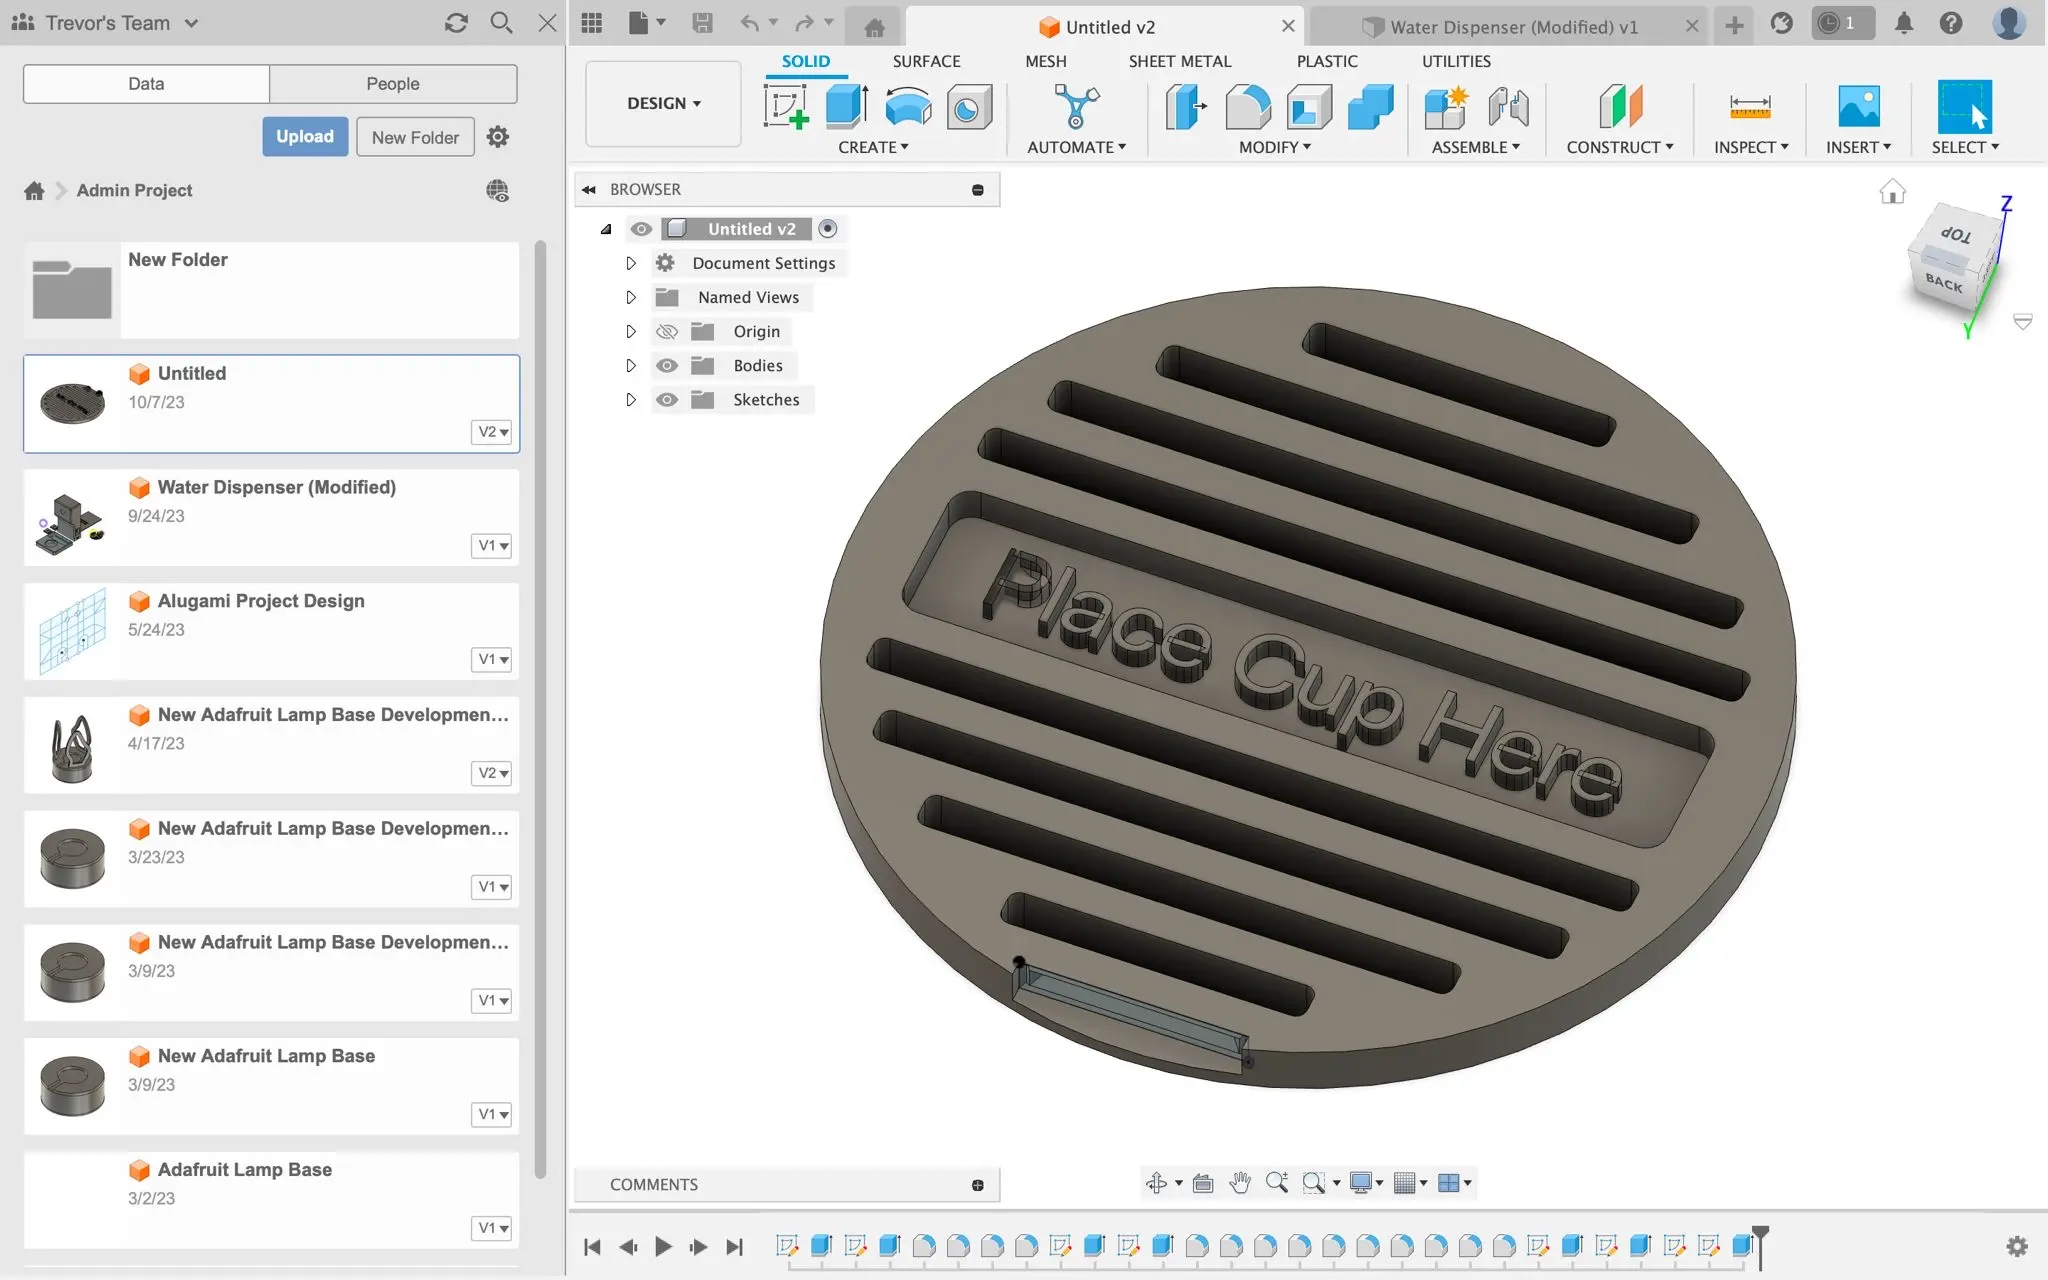Launch the Automate feature

[x=1073, y=108]
